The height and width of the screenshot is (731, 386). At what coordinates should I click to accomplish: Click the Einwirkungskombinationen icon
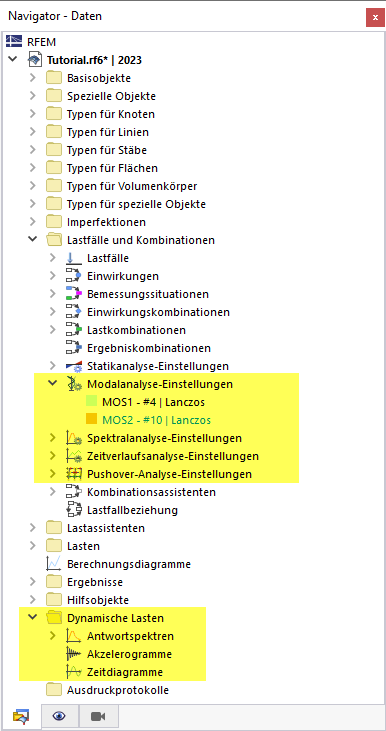coord(74,312)
